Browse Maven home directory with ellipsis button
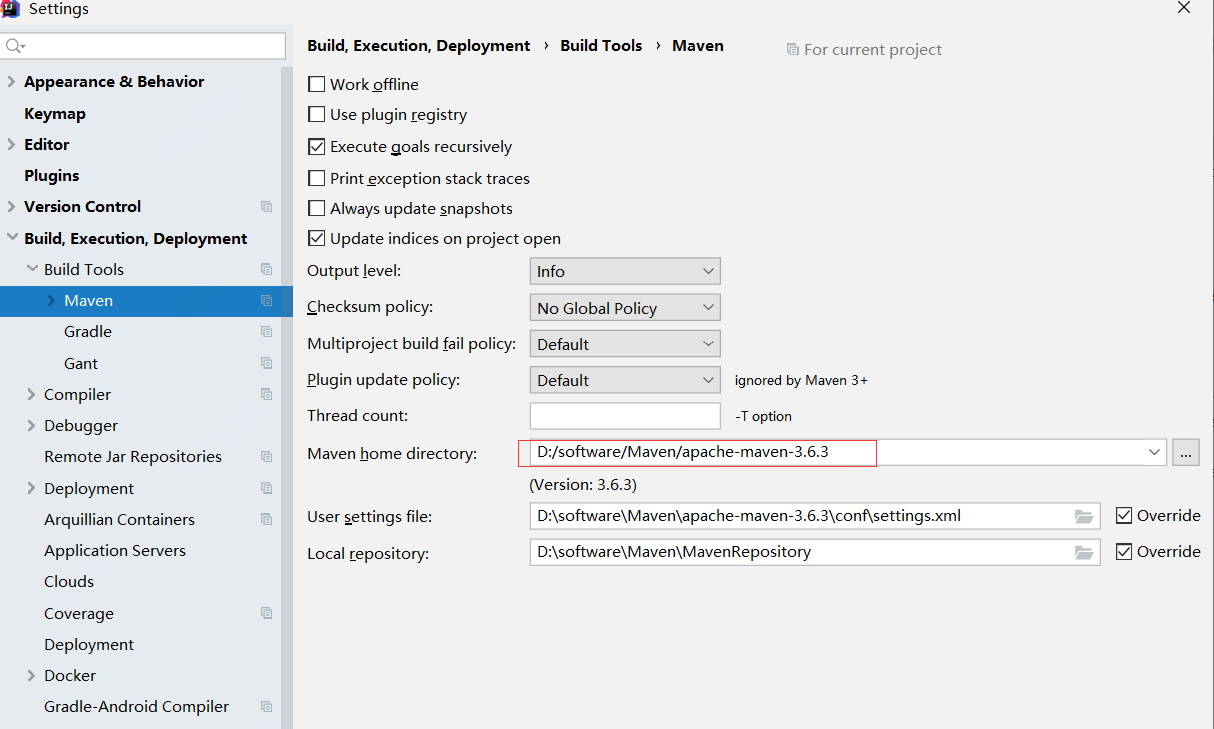Viewport: 1214px width, 729px height. (x=1186, y=453)
